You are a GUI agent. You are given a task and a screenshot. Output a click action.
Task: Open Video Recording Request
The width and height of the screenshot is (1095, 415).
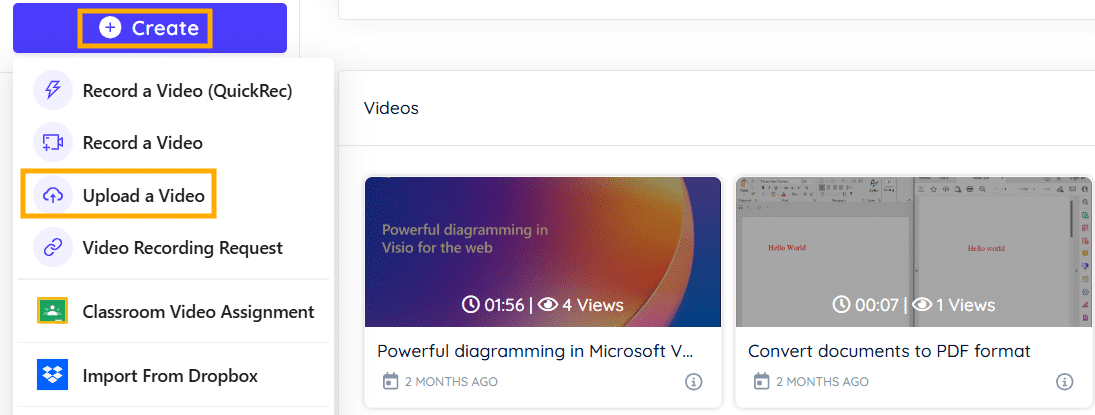pos(182,248)
